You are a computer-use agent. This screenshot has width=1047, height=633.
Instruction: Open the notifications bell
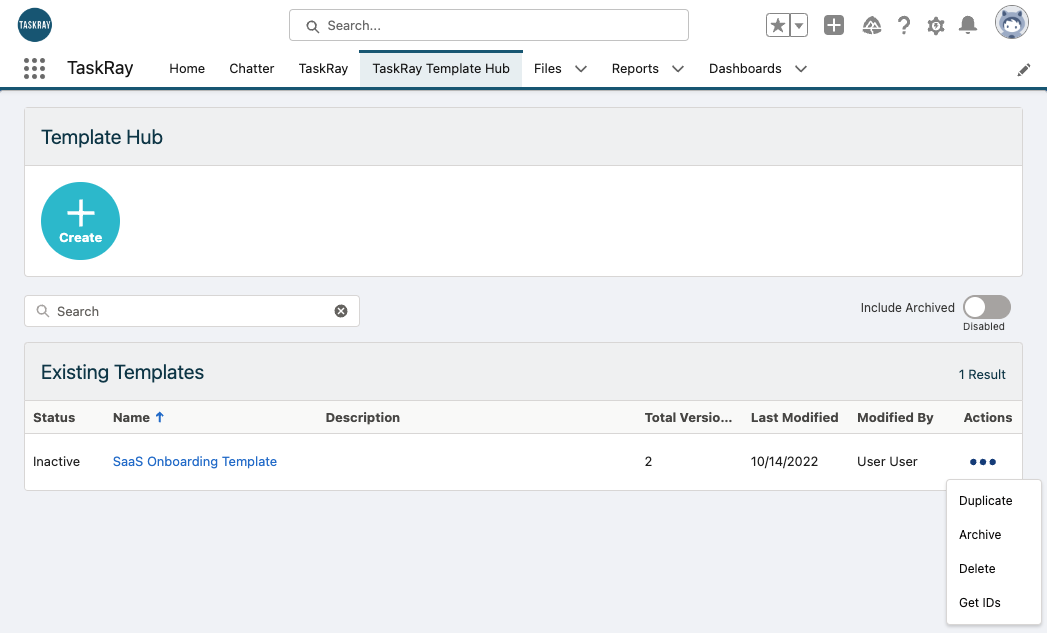tap(968, 25)
